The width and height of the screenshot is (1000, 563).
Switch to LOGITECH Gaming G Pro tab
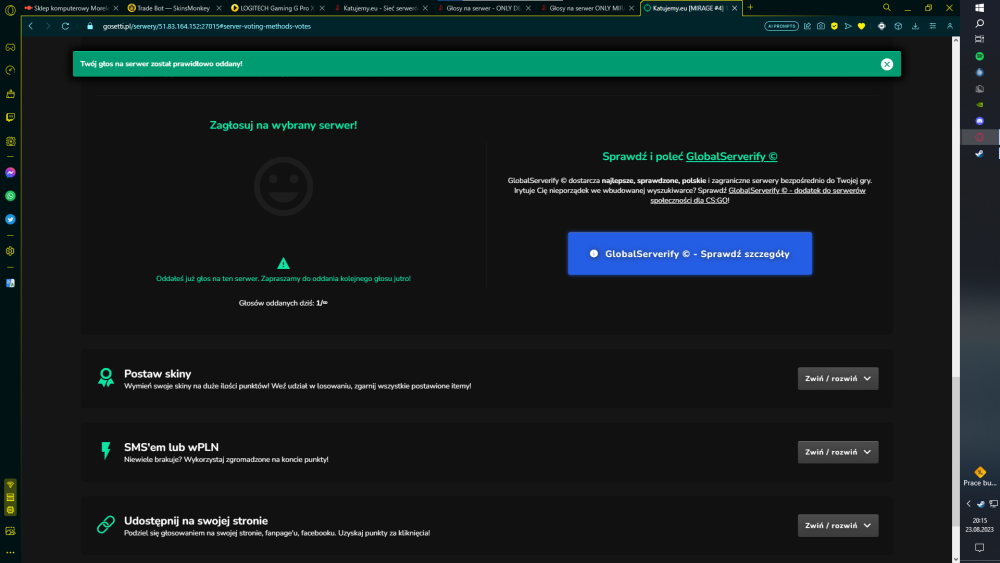(277, 8)
